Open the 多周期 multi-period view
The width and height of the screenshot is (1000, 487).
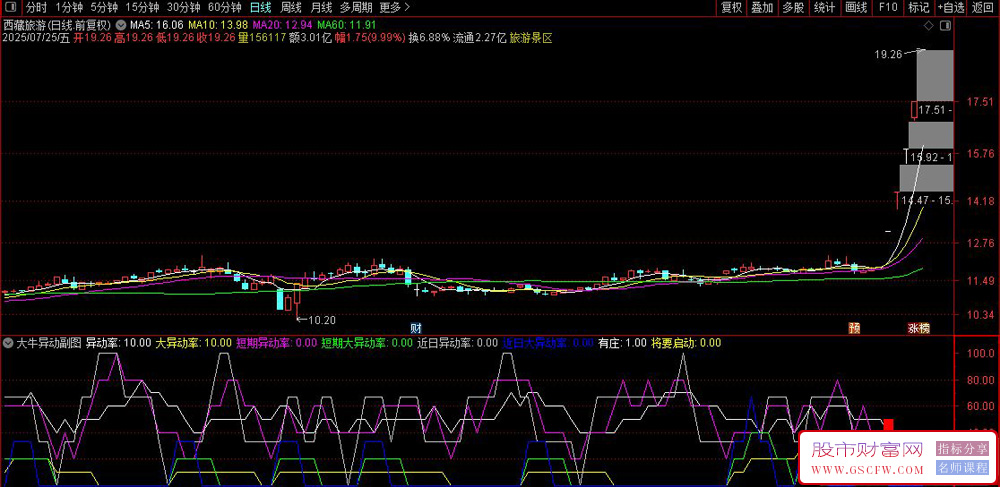[356, 8]
